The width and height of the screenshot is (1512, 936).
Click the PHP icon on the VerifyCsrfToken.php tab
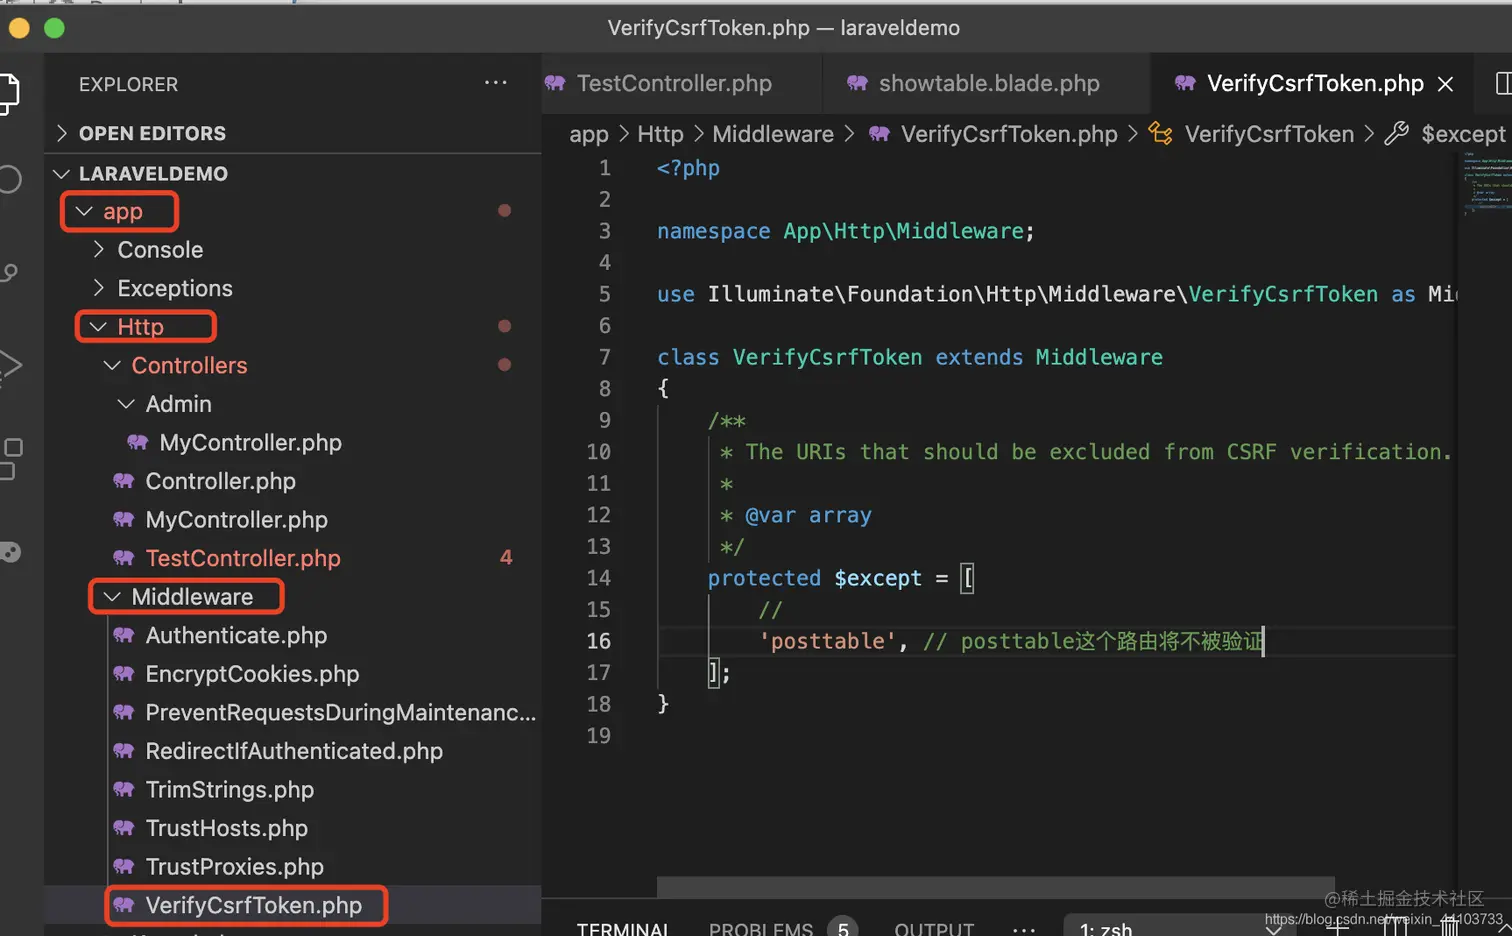tap(1185, 83)
